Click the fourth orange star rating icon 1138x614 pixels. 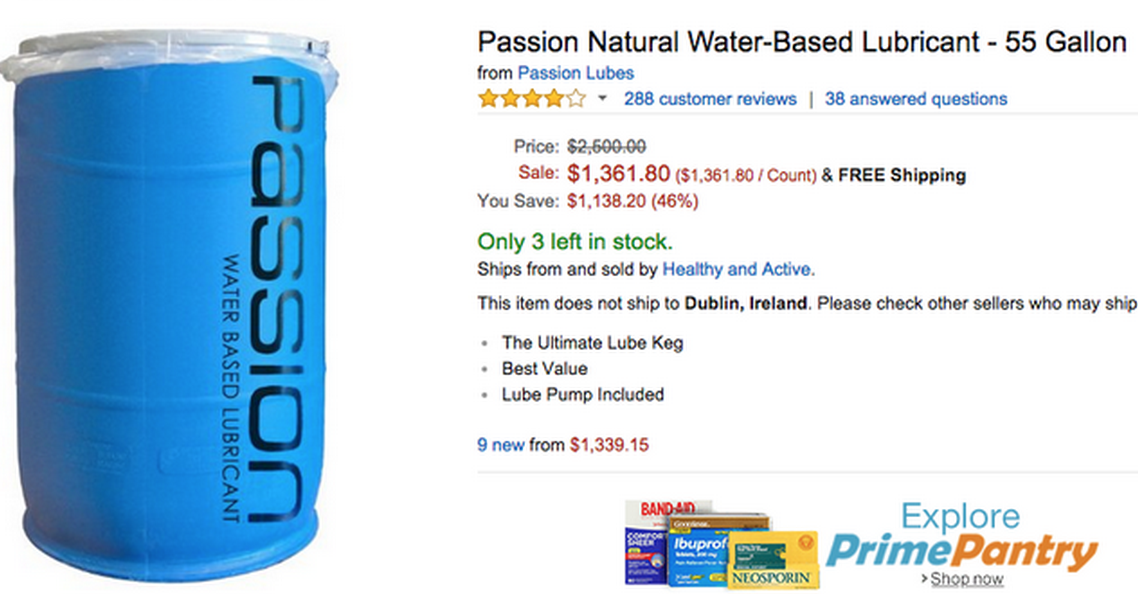click(555, 98)
